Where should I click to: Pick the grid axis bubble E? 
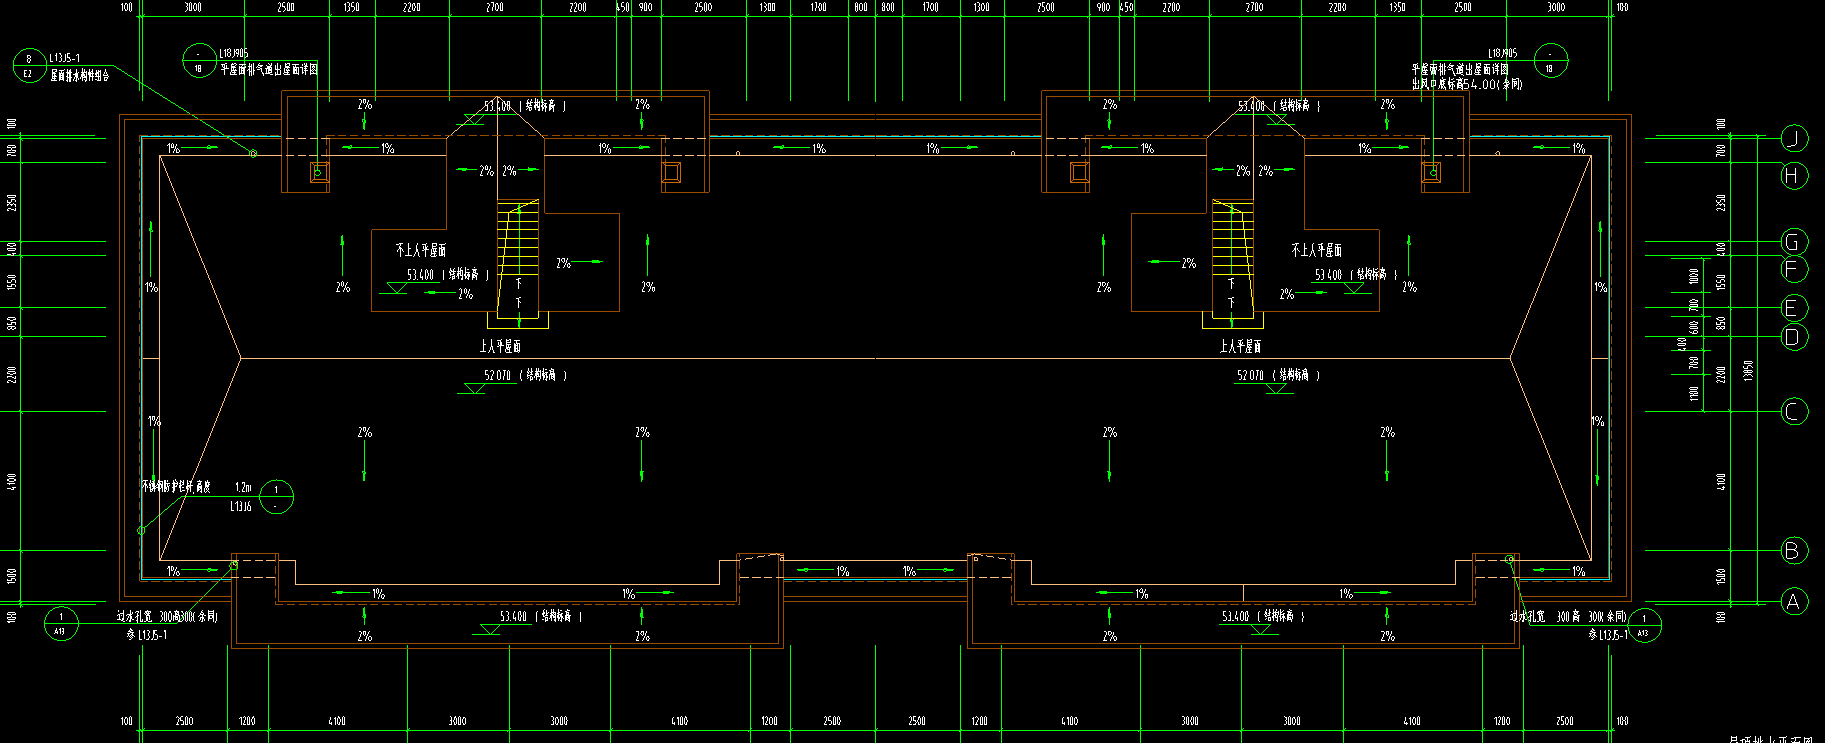[1795, 308]
